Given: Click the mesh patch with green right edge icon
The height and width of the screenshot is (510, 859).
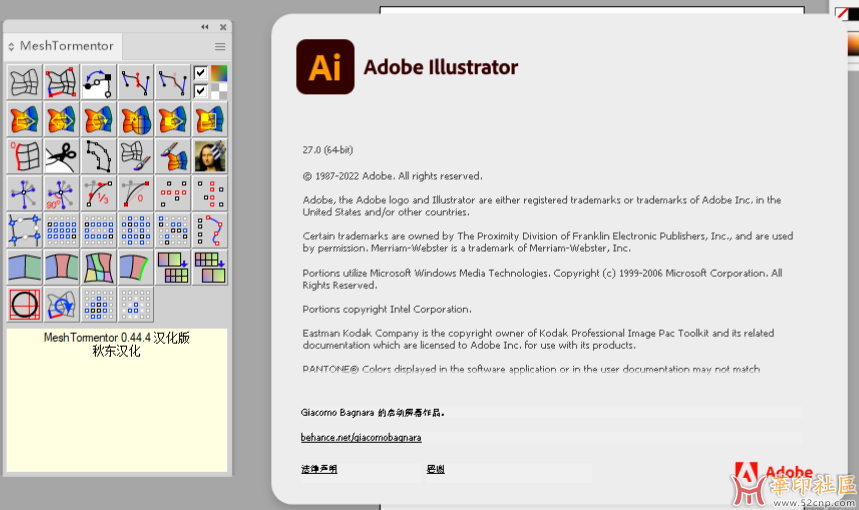Looking at the screenshot, I should click(136, 267).
